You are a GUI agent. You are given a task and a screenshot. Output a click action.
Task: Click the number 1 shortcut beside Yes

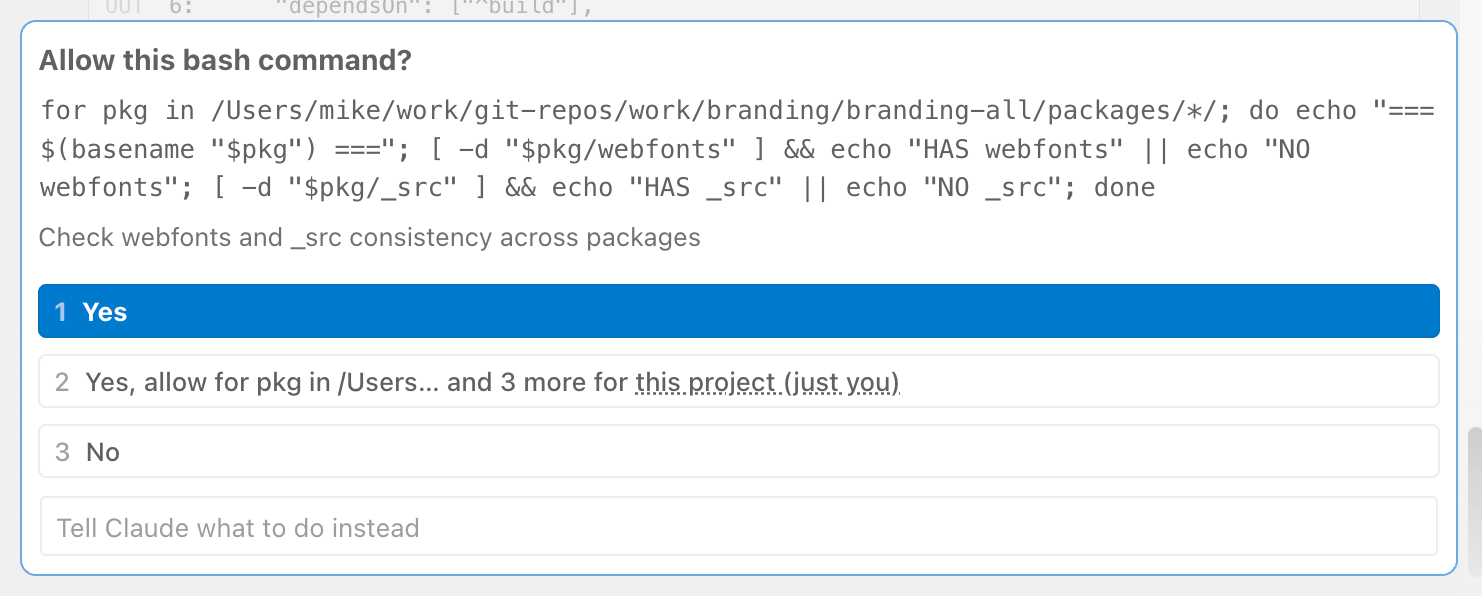(61, 312)
